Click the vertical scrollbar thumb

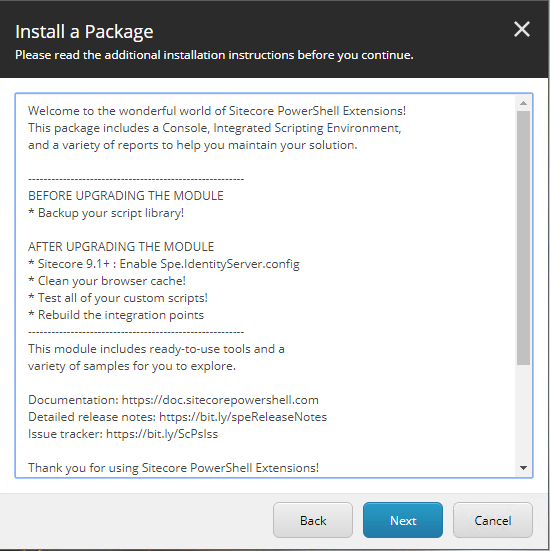(523, 238)
